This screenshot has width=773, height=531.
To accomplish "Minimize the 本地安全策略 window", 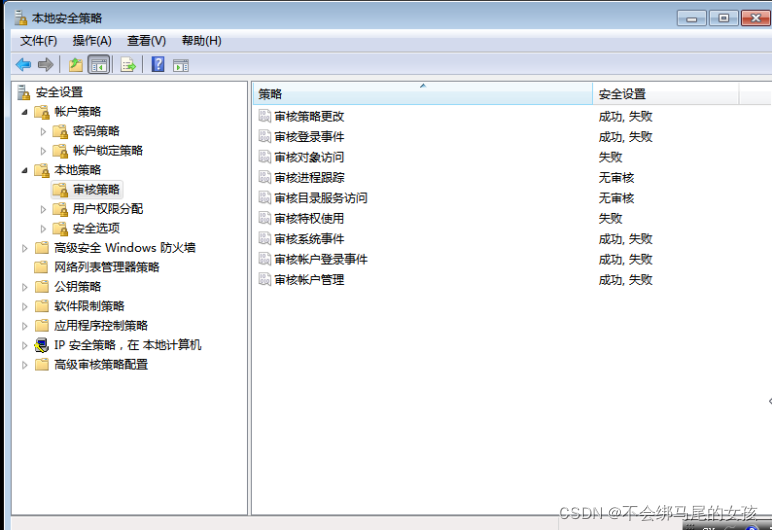I will coord(692,18).
